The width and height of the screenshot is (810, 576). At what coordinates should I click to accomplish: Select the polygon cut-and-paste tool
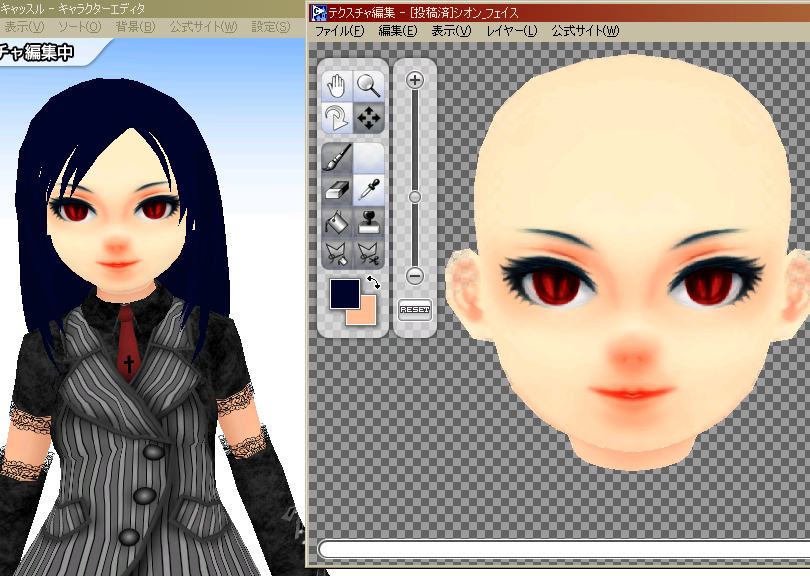(337, 254)
